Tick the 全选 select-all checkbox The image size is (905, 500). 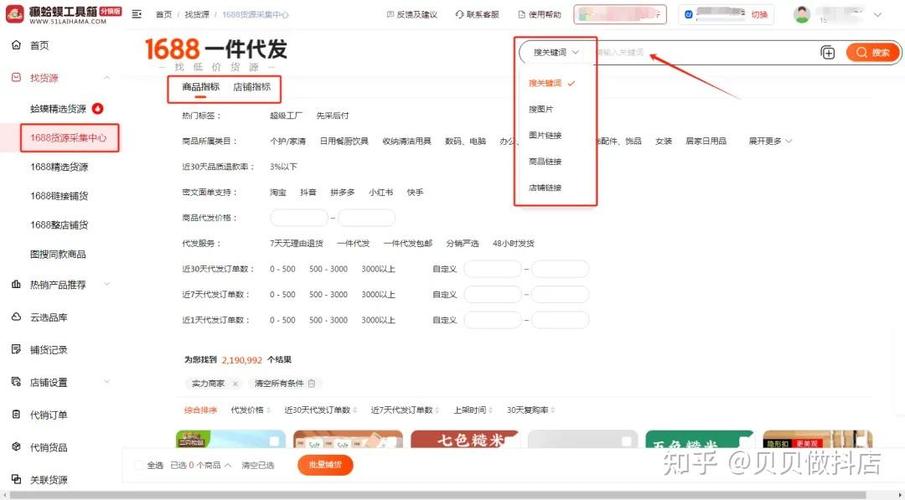click(139, 465)
